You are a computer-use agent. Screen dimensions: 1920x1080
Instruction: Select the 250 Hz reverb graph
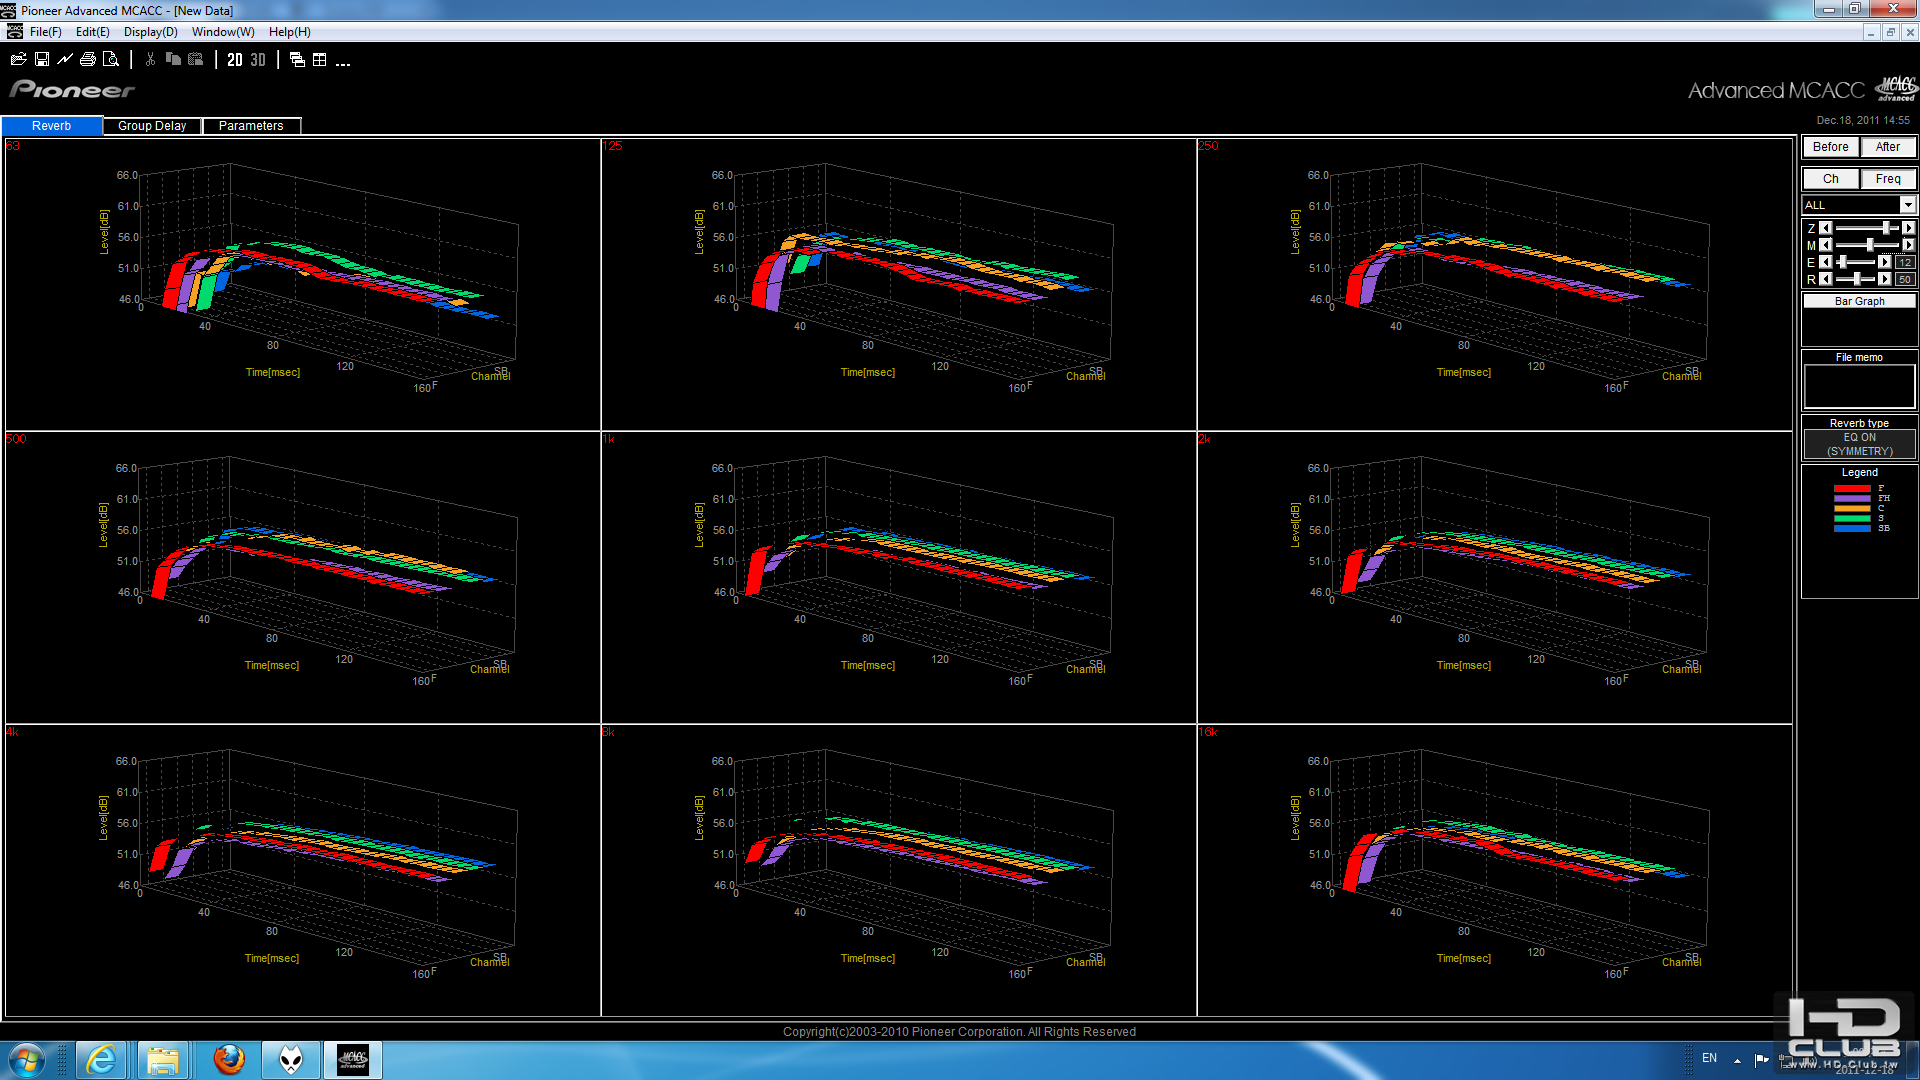tap(1495, 285)
